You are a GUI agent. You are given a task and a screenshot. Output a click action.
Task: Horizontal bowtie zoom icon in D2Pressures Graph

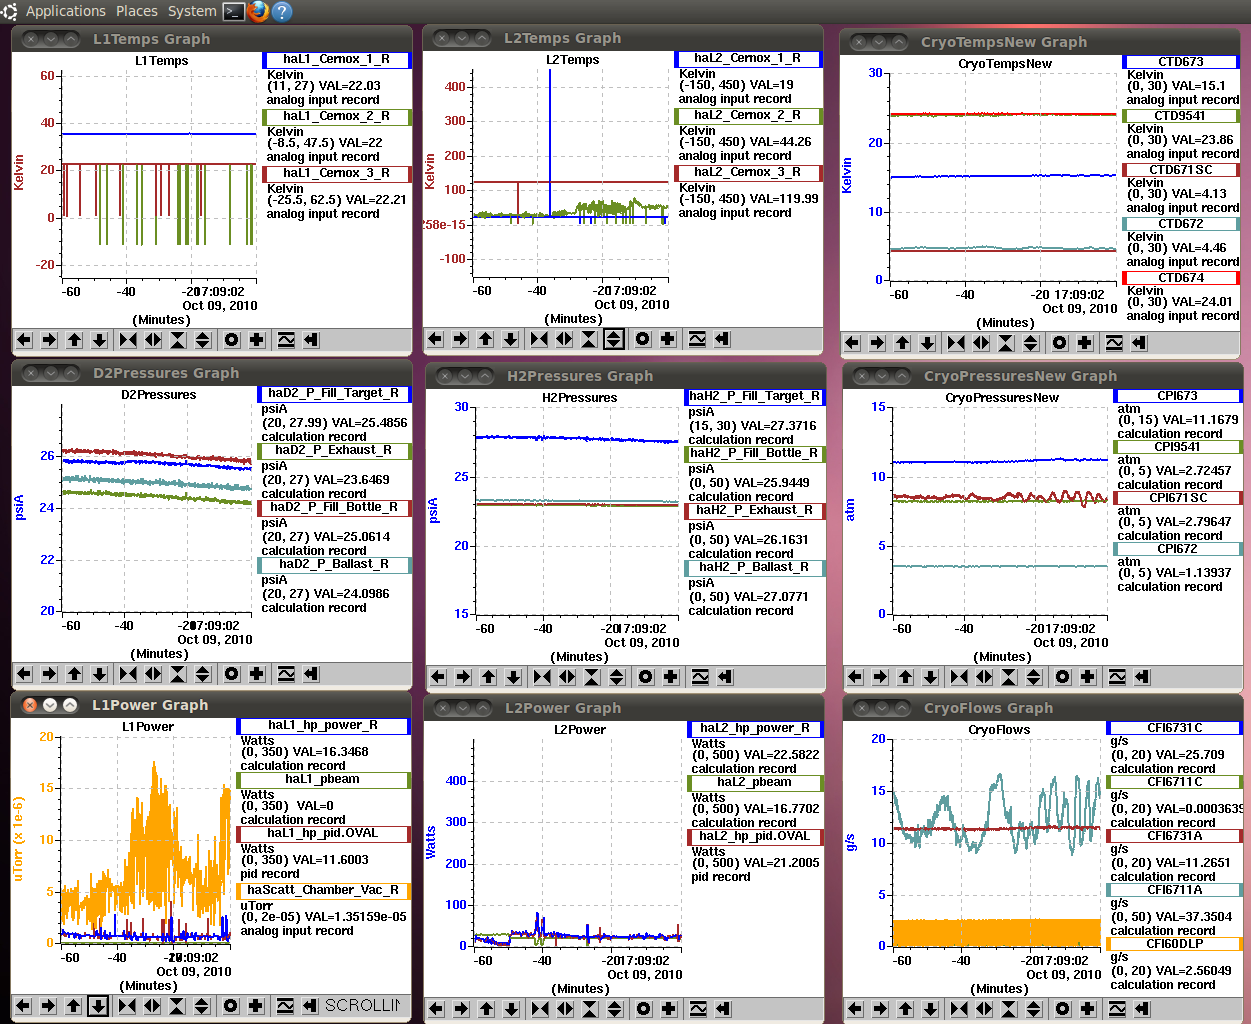(128, 674)
